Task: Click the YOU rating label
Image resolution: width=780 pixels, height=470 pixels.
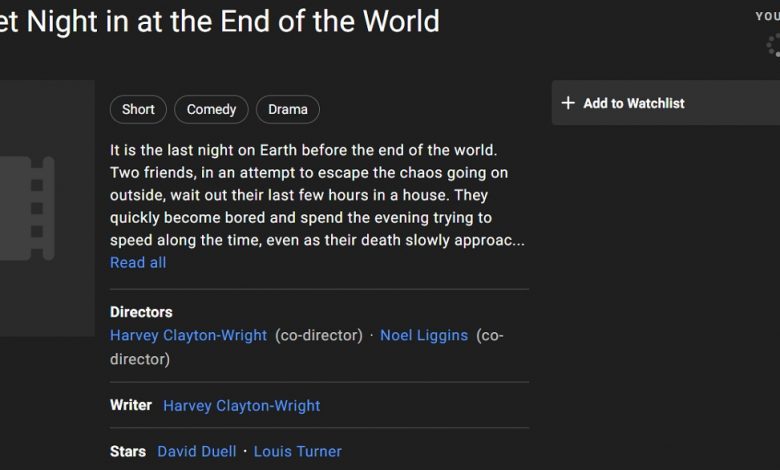Action: click(x=768, y=16)
